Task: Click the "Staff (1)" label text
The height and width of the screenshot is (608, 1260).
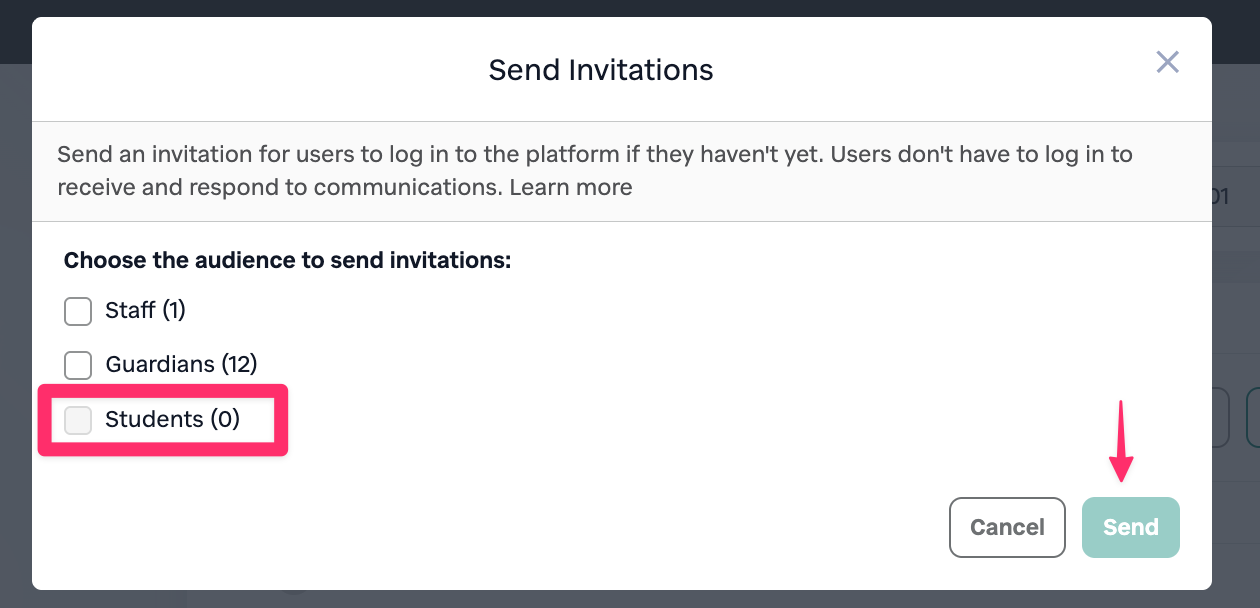Action: click(145, 311)
